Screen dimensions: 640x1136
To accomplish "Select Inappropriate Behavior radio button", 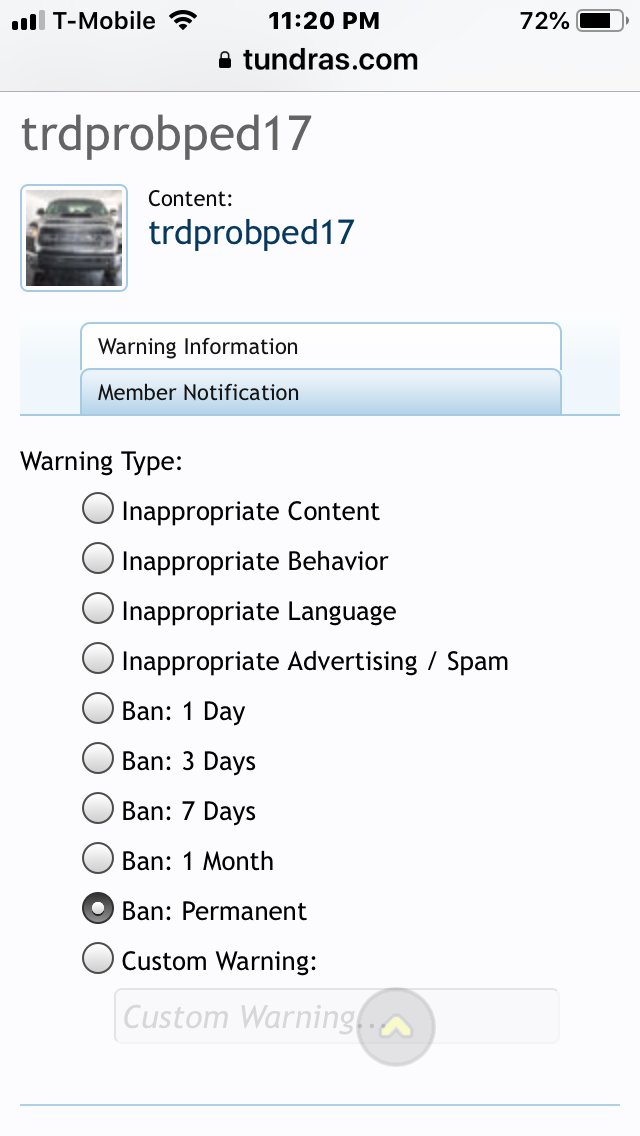I will coord(98,559).
